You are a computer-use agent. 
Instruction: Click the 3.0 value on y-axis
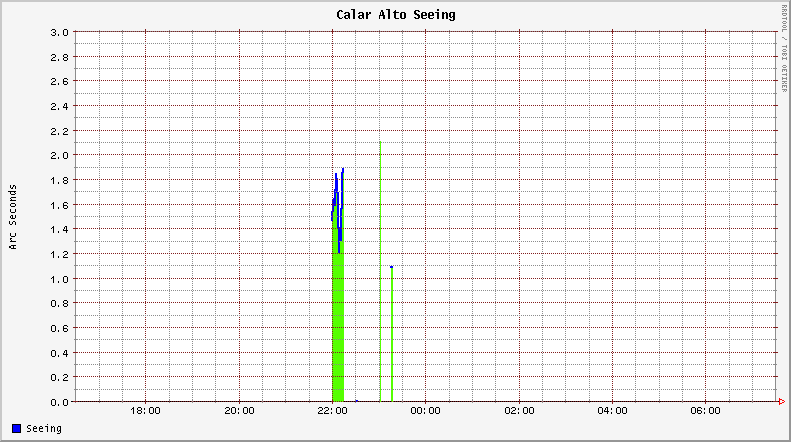(x=59, y=32)
